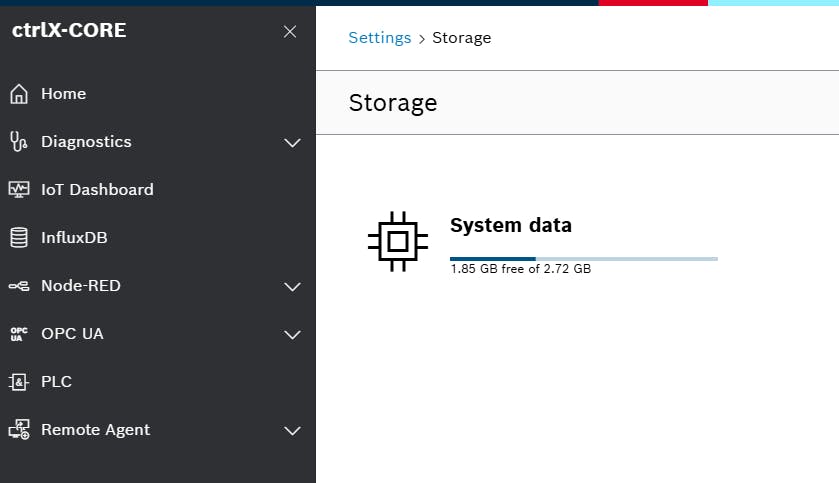Close the ctrlX-CORE sidebar with X
The height and width of the screenshot is (483, 839).
coord(290,32)
